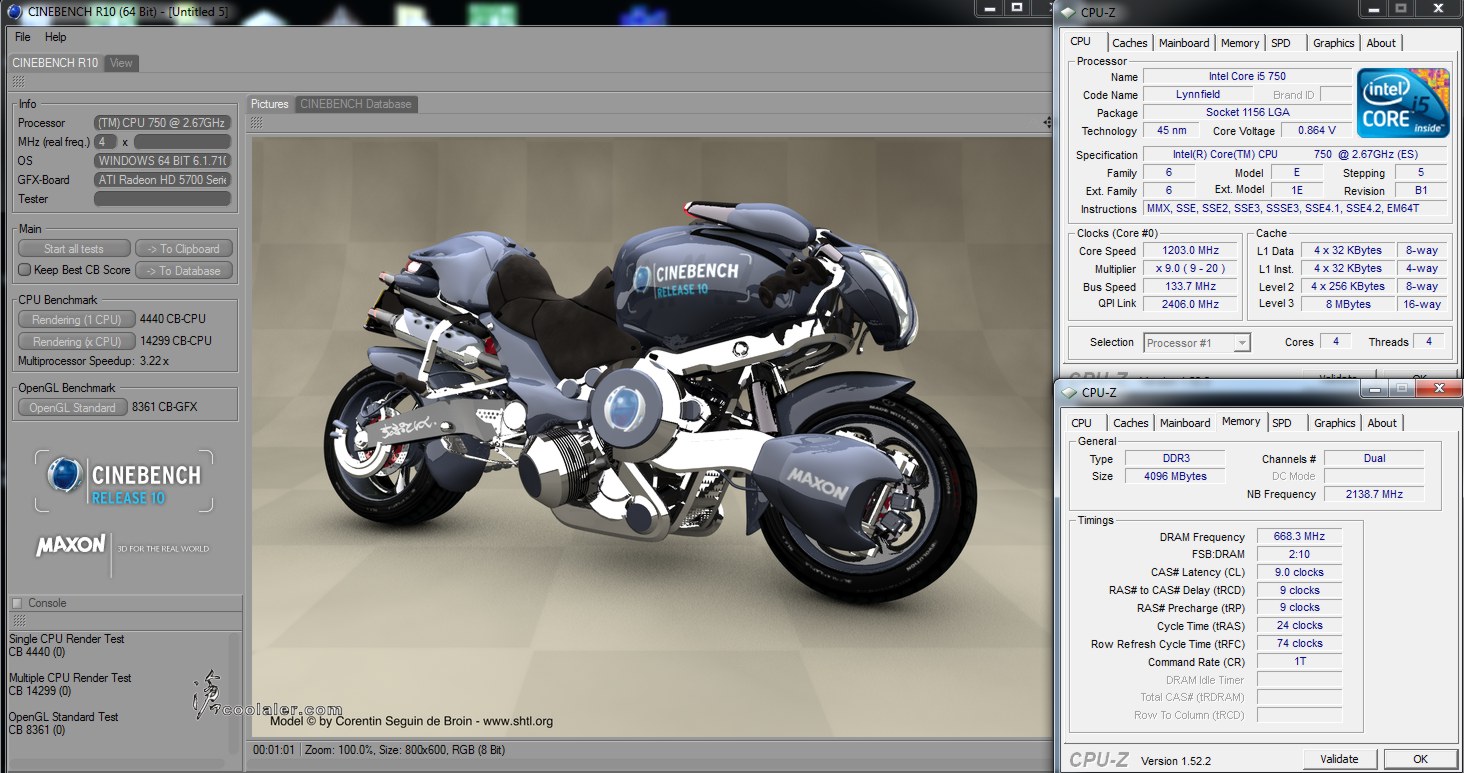The image size is (1464, 773).
Task: Click Validate button in bottom CPU-Z window
Action: pyautogui.click(x=1339, y=759)
